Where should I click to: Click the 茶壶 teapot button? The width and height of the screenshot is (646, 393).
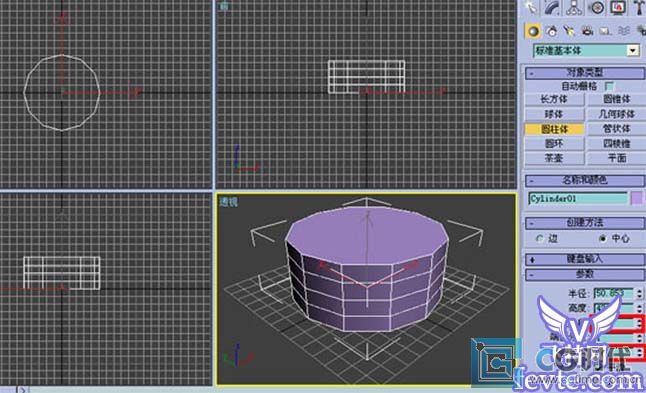pyautogui.click(x=554, y=158)
